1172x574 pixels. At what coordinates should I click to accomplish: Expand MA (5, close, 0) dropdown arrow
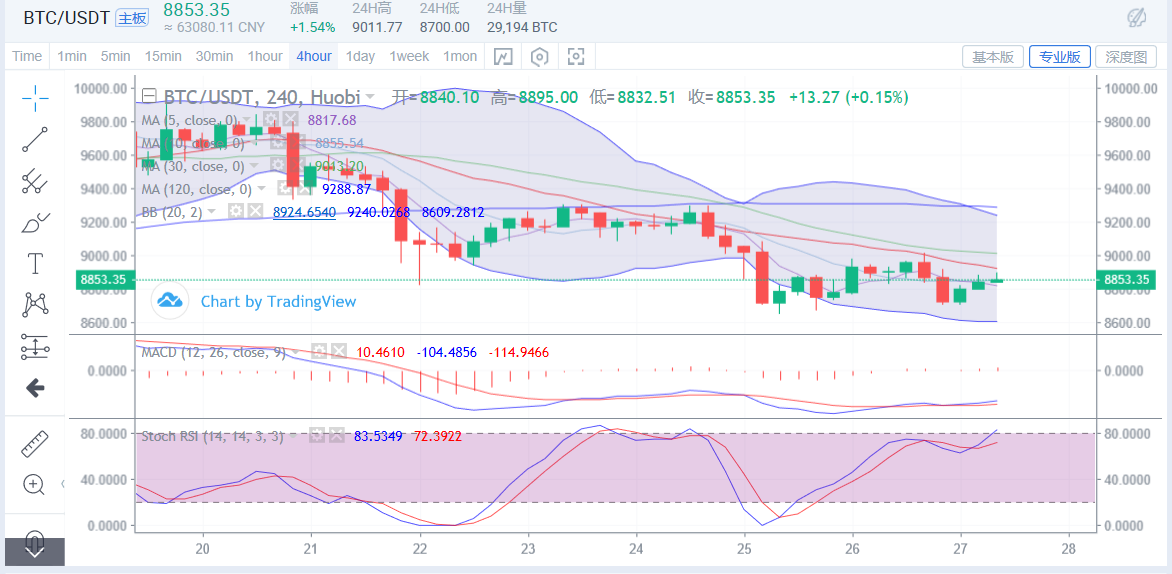tap(248, 120)
